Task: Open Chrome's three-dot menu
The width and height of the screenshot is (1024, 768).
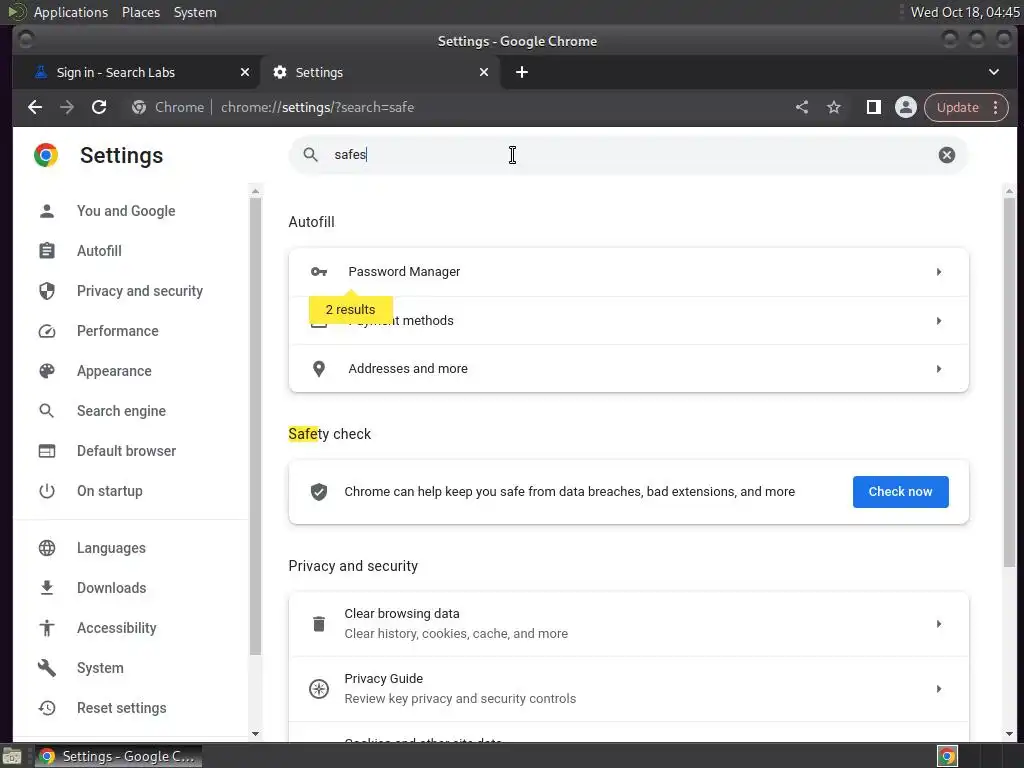Action: pos(995,107)
